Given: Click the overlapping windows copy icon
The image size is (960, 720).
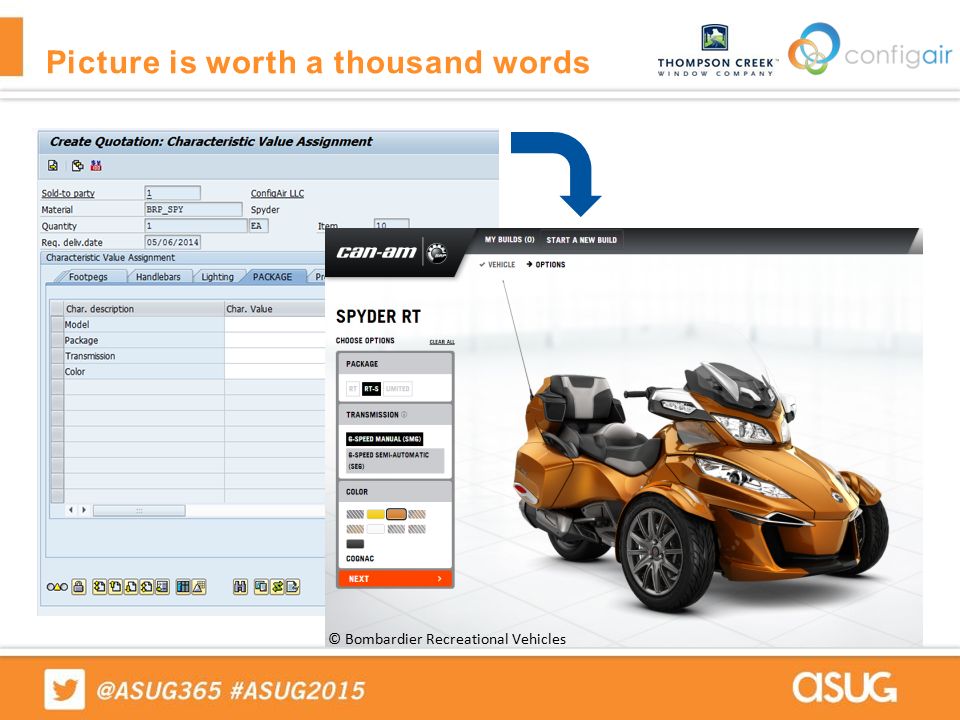Looking at the screenshot, I should 261,587.
